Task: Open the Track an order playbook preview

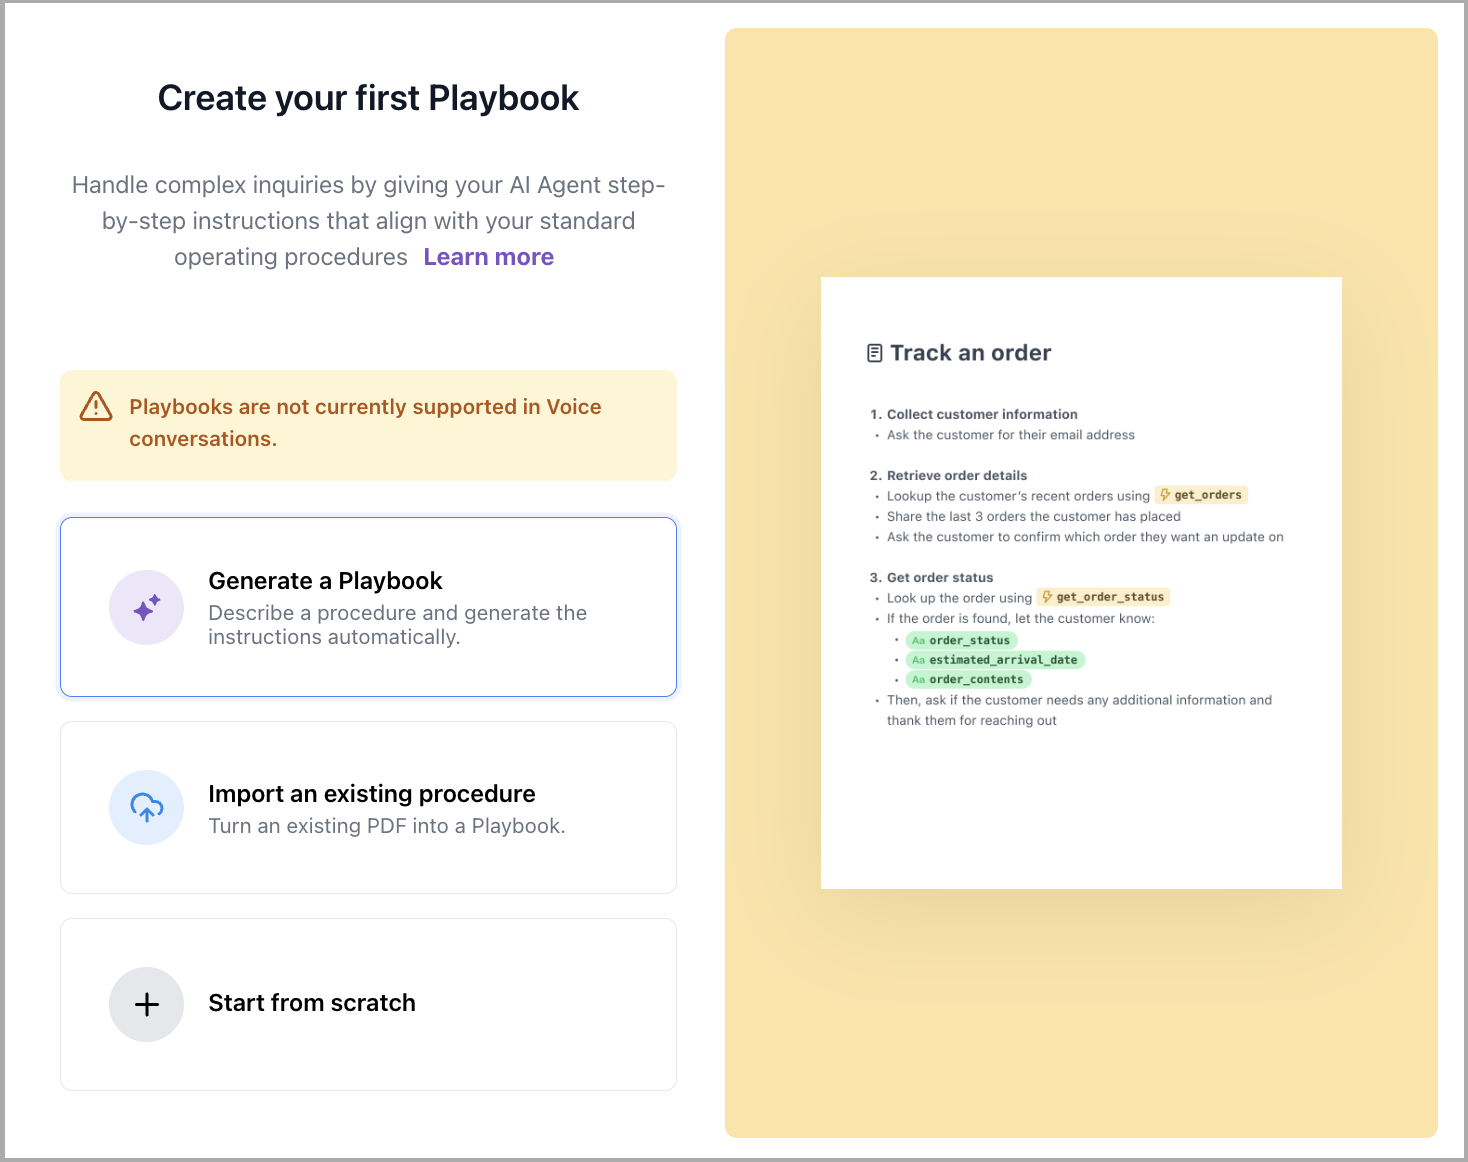Action: (1081, 582)
